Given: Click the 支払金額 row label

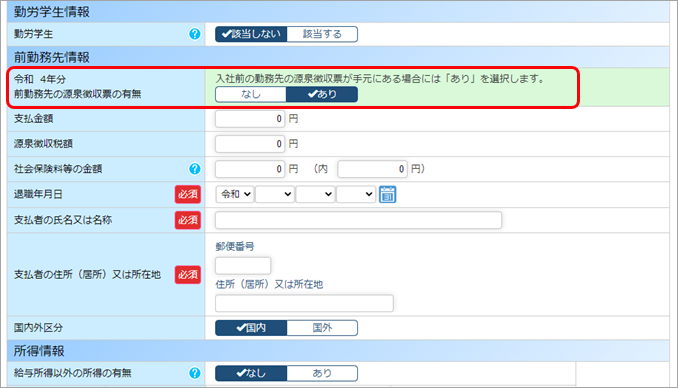Looking at the screenshot, I should [x=33, y=119].
